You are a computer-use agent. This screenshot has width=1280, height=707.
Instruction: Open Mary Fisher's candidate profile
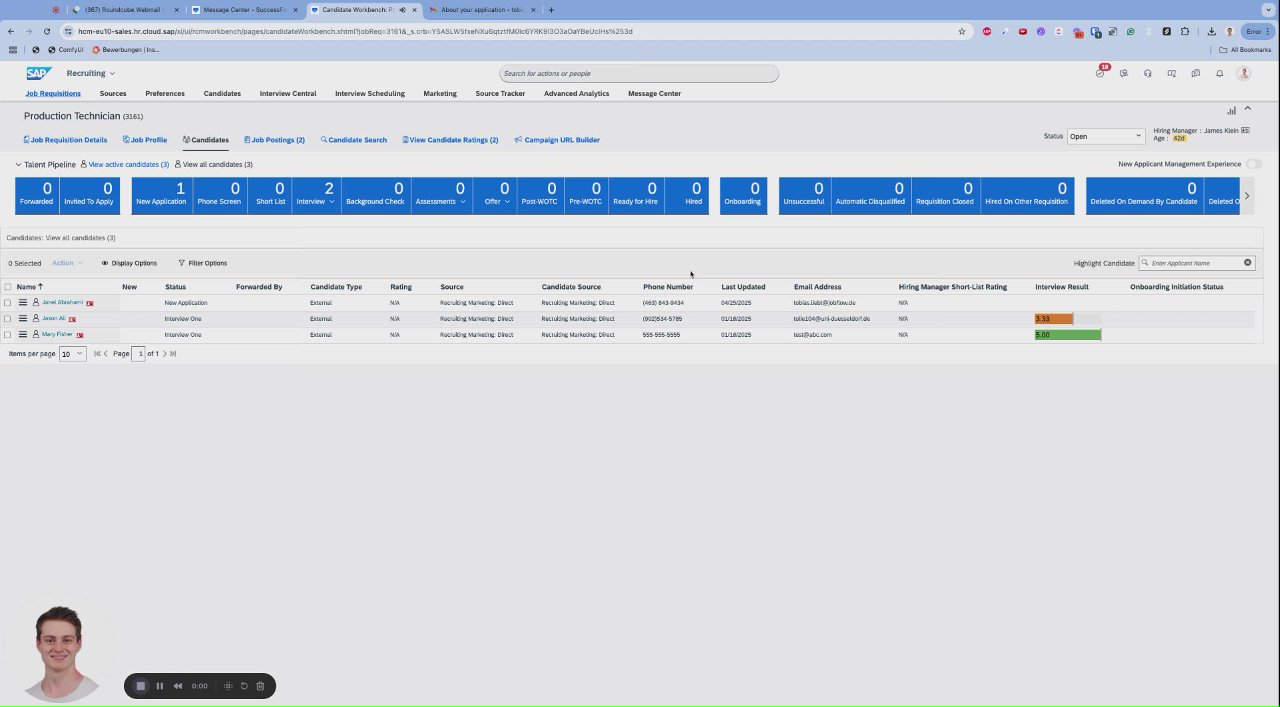click(57, 334)
